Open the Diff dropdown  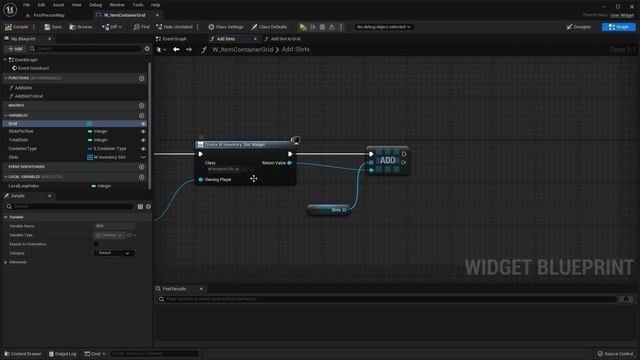pos(112,27)
